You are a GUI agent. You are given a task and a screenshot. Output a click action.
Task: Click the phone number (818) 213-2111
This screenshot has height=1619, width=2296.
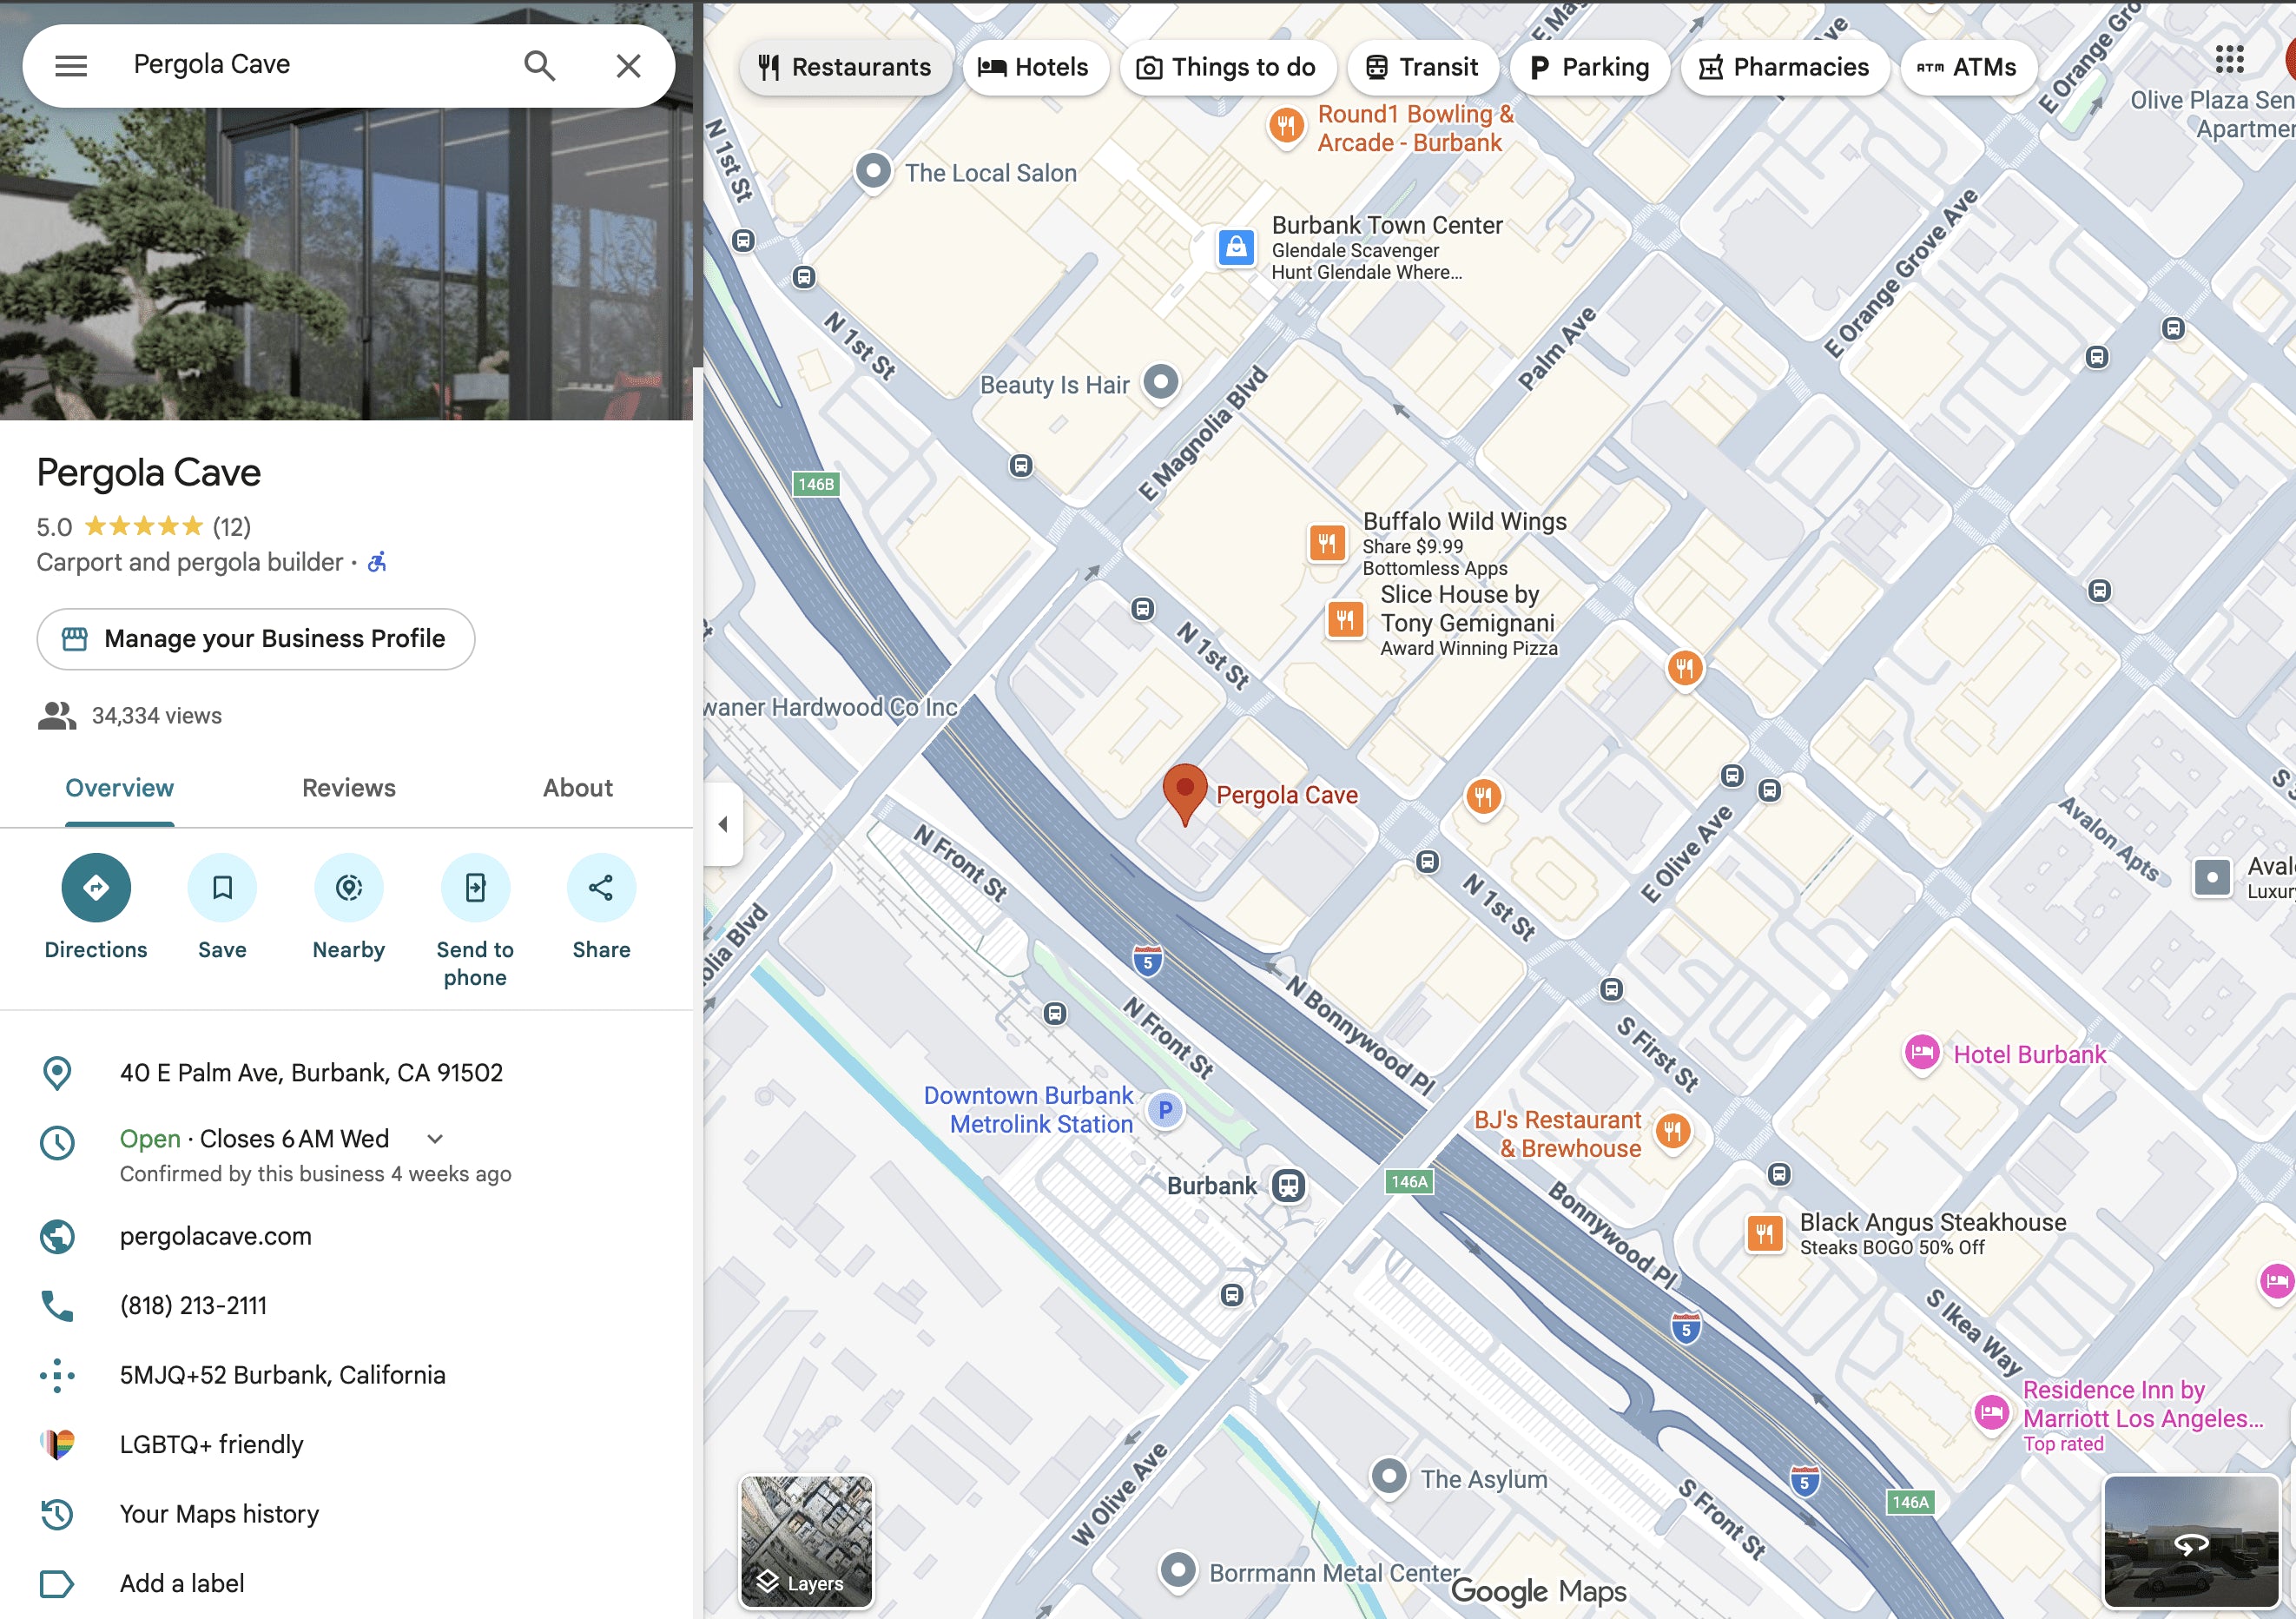coord(193,1306)
